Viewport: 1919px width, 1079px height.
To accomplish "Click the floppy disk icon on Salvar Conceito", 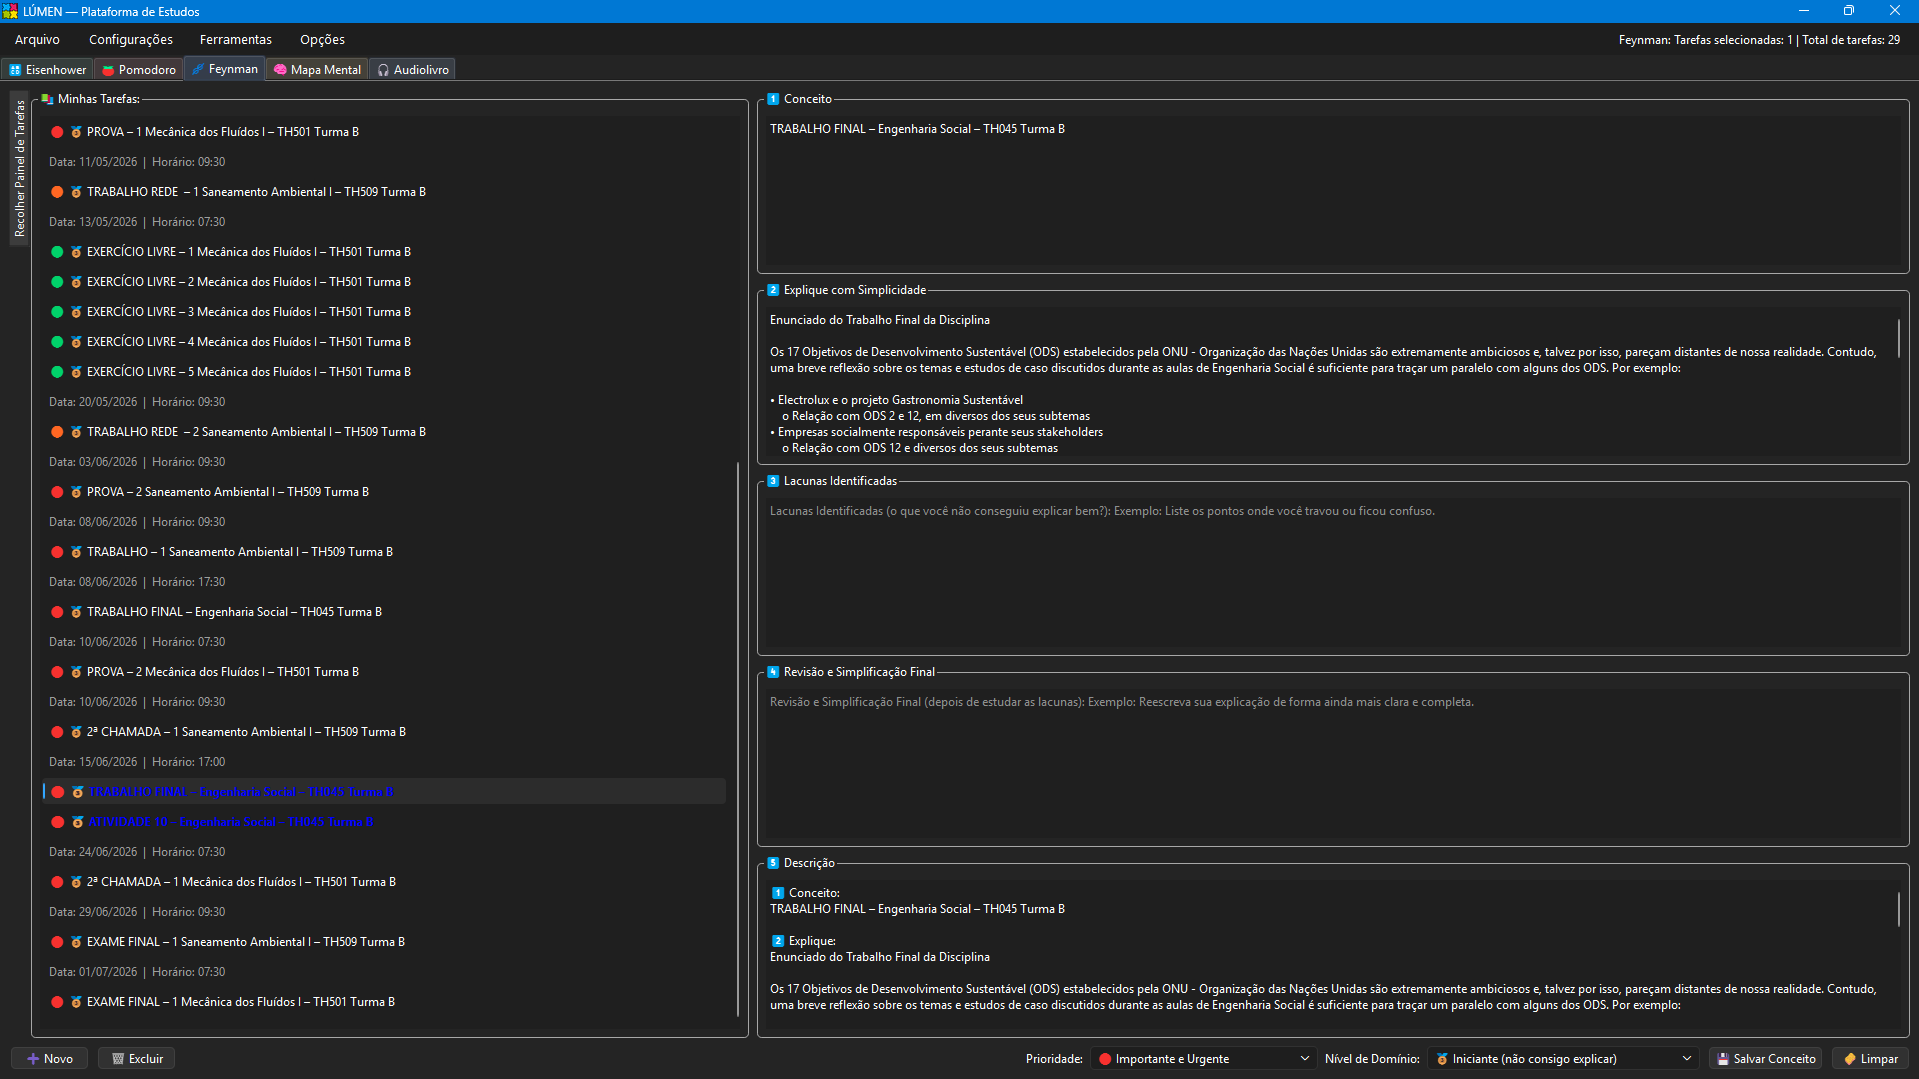I will pyautogui.click(x=1723, y=1059).
